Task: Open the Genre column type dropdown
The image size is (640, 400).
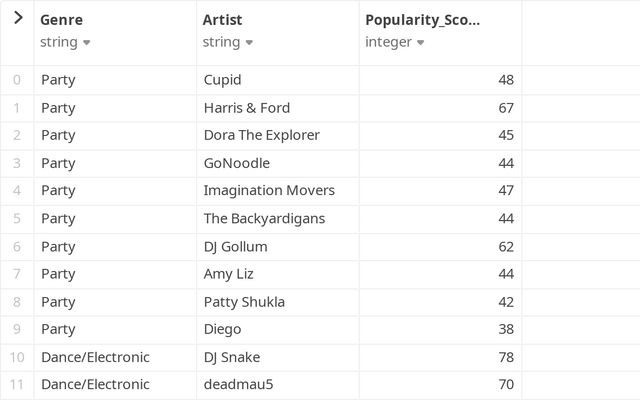Action: click(x=87, y=42)
